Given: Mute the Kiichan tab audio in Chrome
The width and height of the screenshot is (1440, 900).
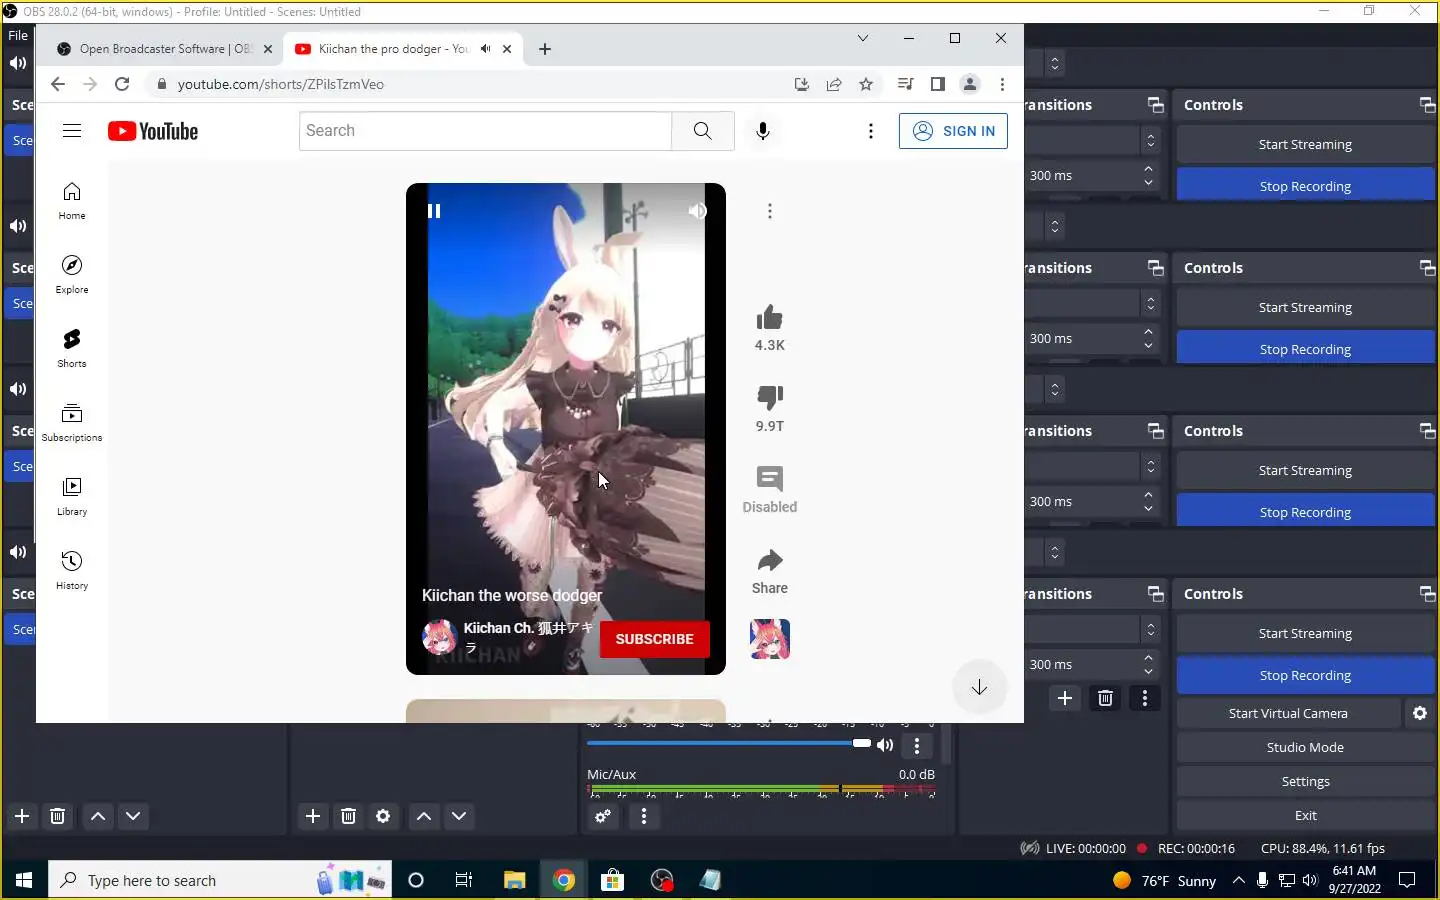Looking at the screenshot, I should 485,49.
